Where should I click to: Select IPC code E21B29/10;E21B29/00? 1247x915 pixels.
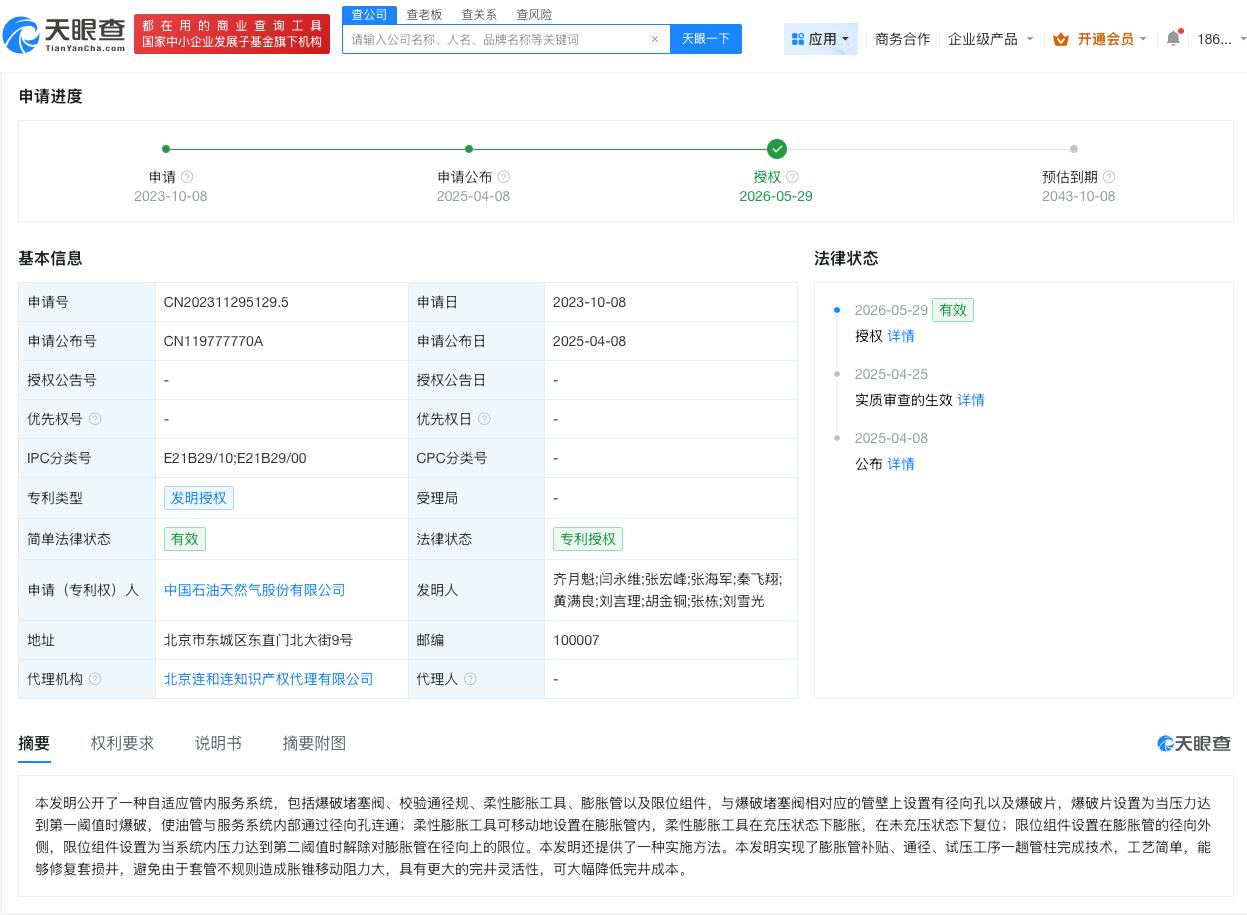(x=235, y=458)
